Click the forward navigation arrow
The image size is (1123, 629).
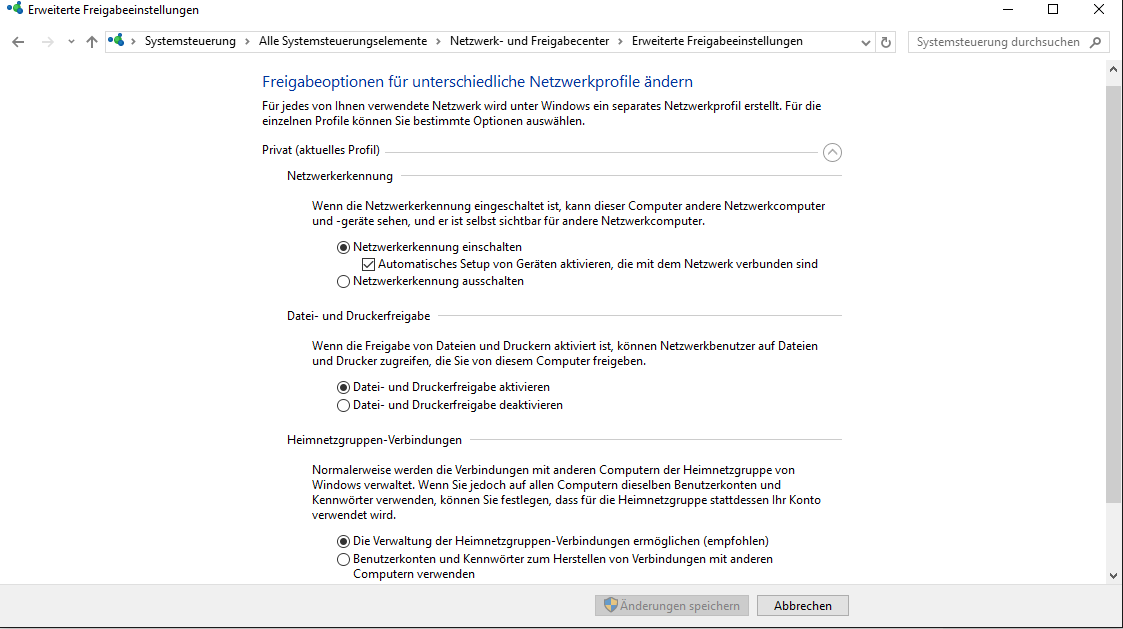point(47,42)
